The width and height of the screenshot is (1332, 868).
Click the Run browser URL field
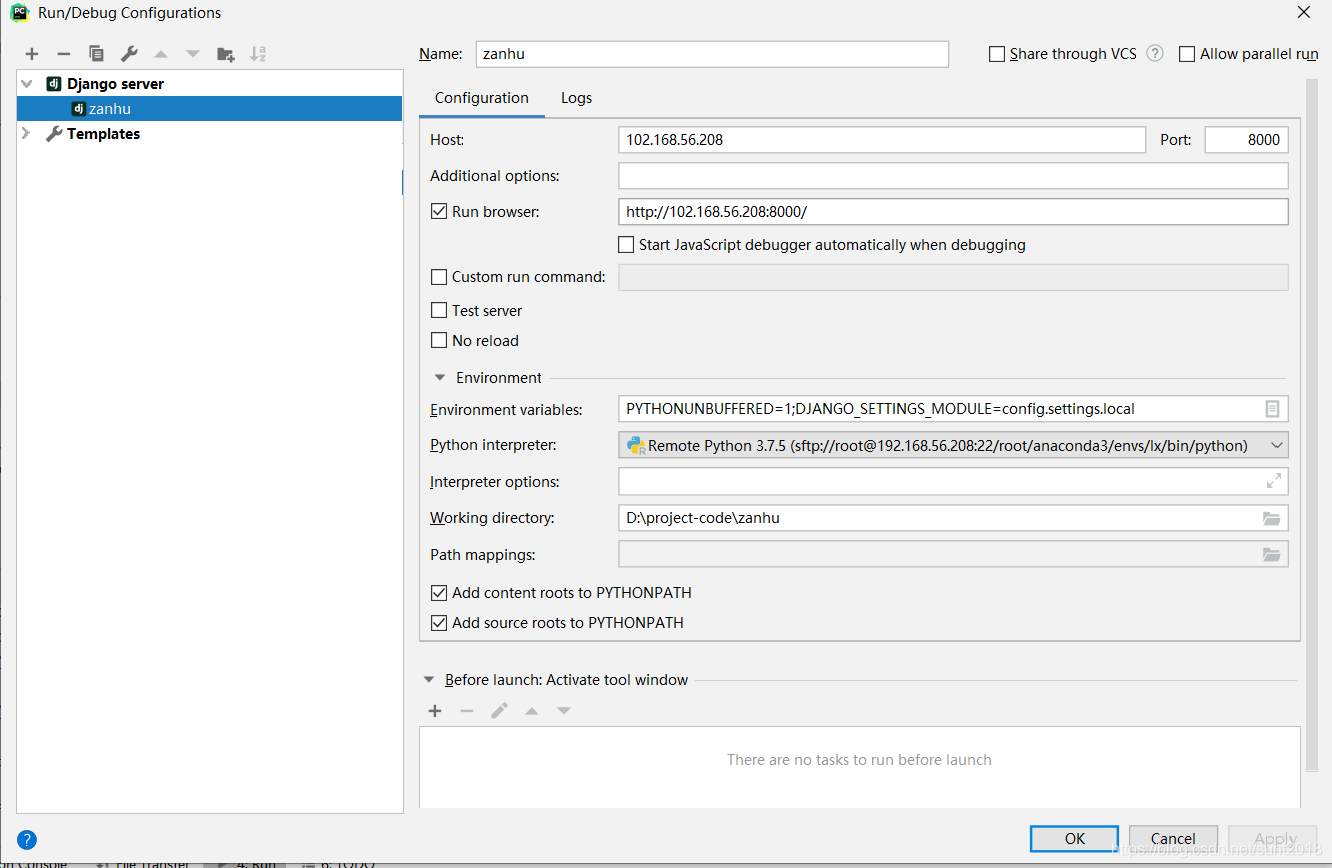pos(953,212)
